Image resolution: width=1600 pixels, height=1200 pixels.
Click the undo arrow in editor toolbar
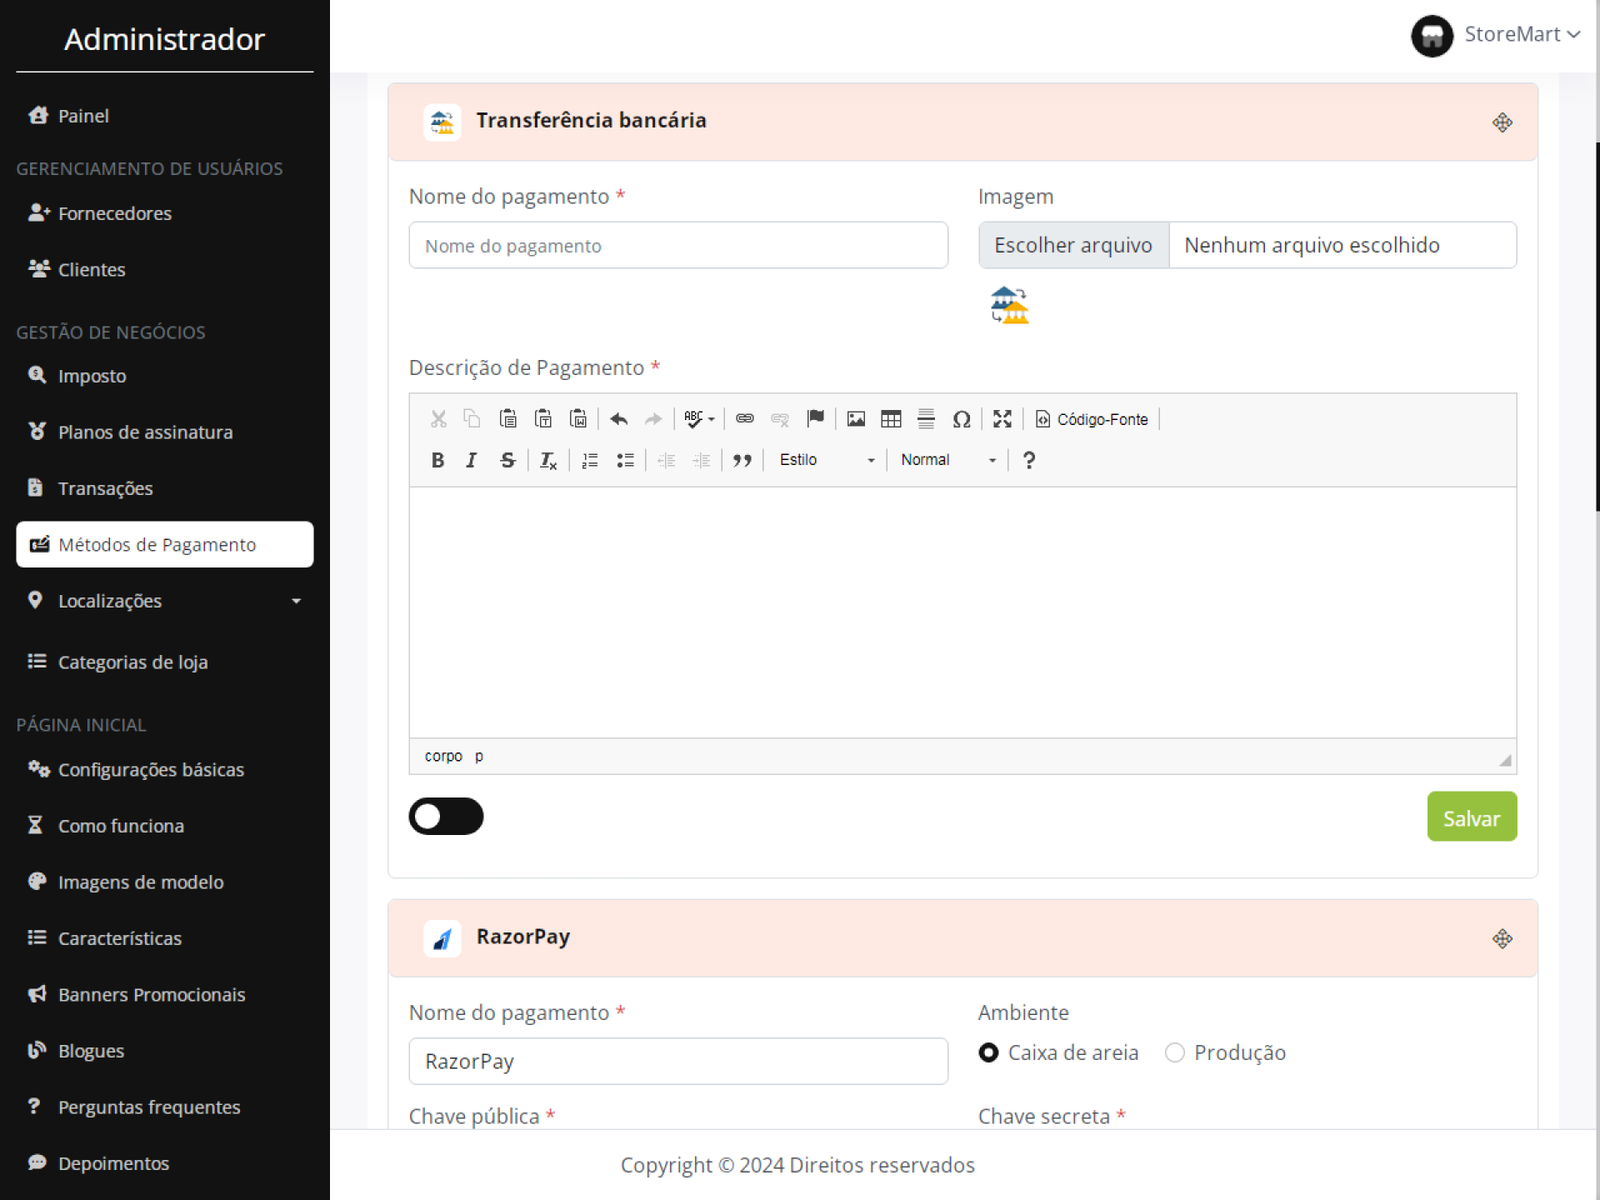(619, 419)
